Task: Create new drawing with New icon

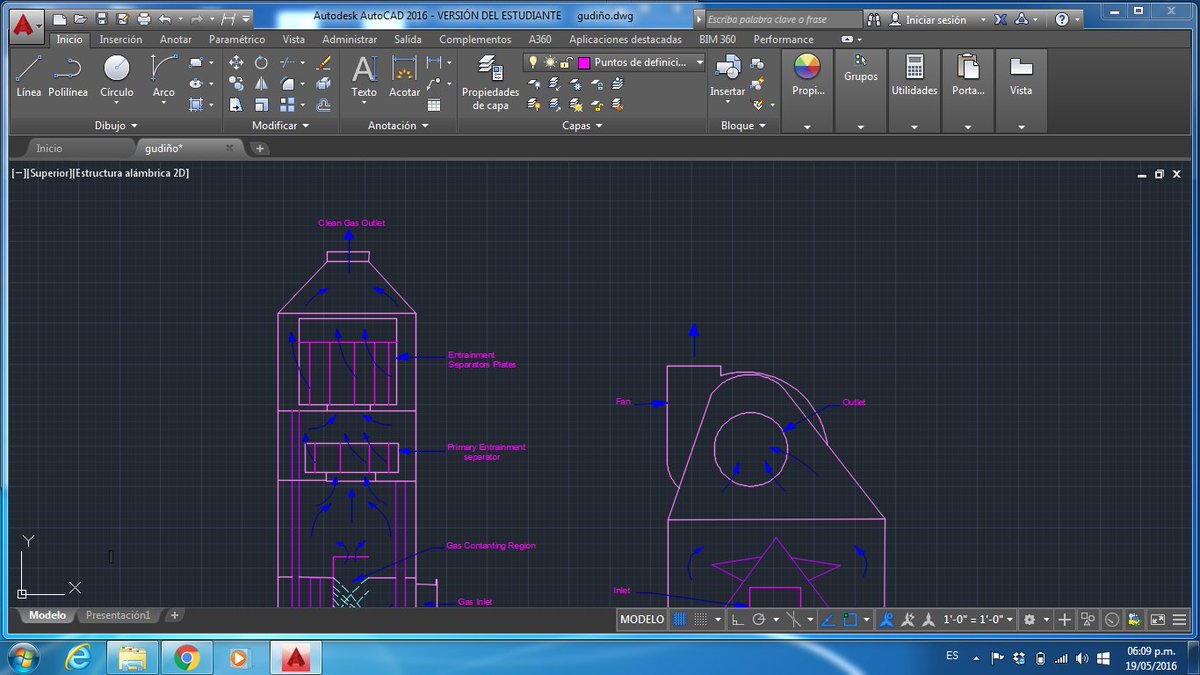Action: pos(60,18)
